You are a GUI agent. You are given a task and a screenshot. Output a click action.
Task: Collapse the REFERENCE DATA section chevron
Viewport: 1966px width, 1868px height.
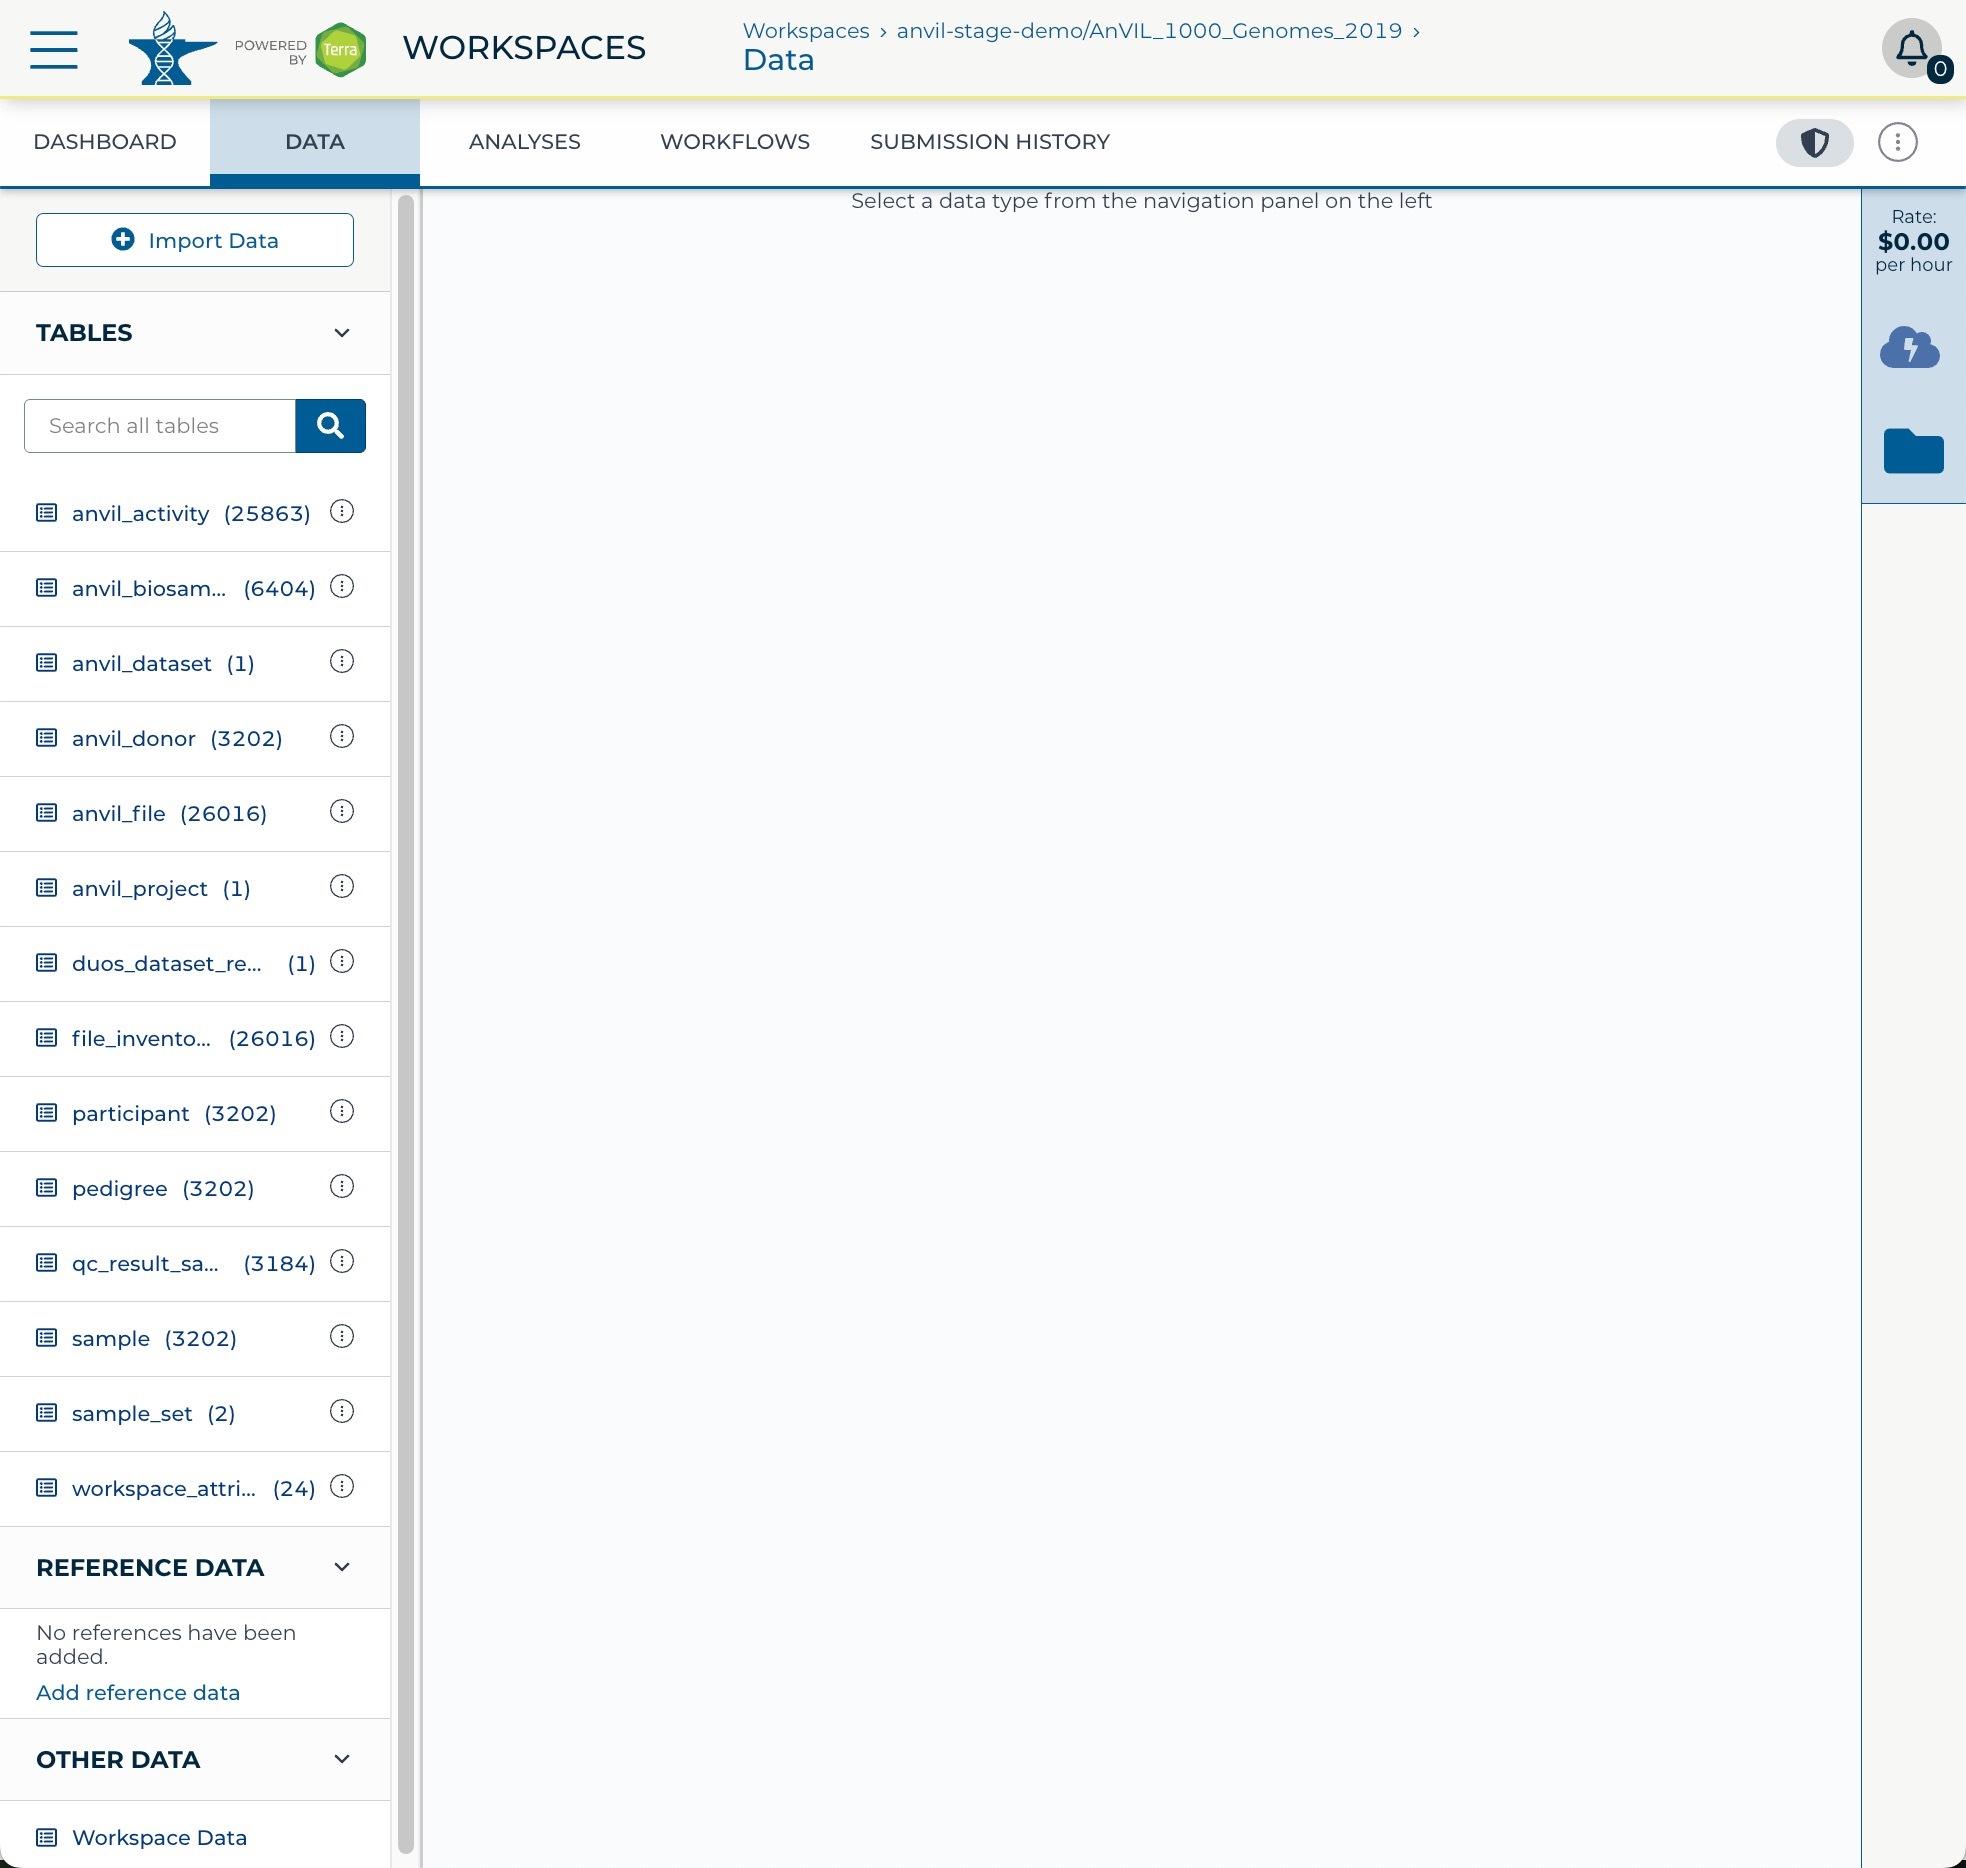pyautogui.click(x=342, y=1567)
